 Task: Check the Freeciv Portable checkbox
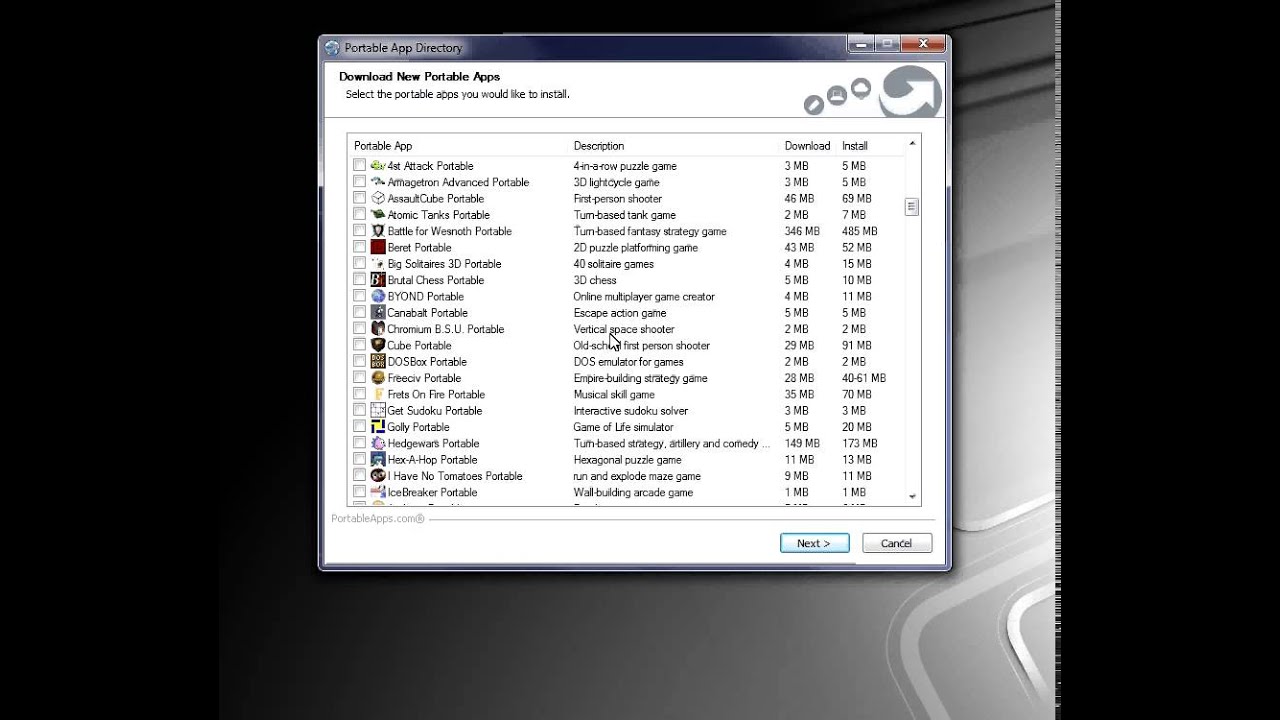[x=359, y=378]
